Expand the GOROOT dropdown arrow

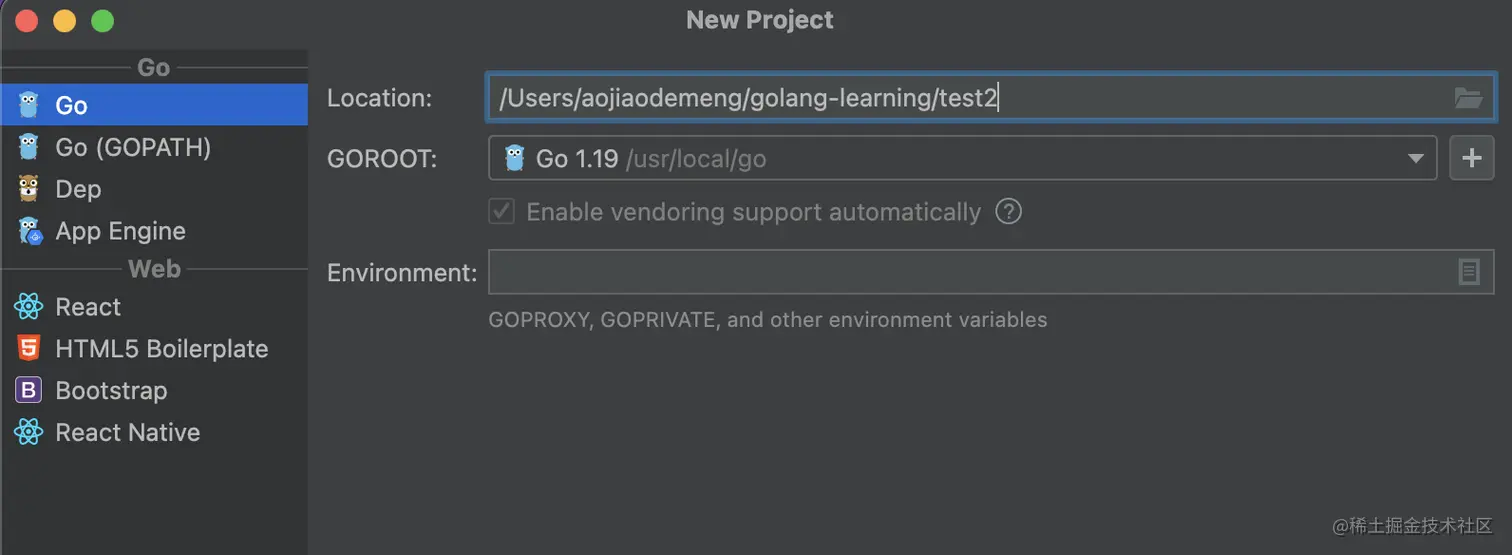(1415, 158)
